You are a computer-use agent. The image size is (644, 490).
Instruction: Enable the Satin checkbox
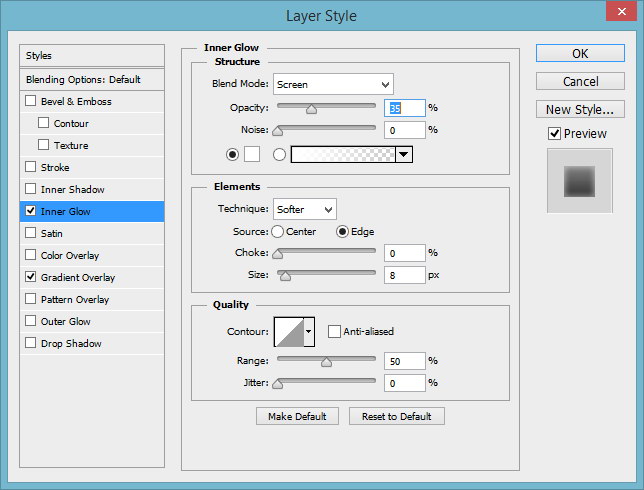click(x=30, y=233)
